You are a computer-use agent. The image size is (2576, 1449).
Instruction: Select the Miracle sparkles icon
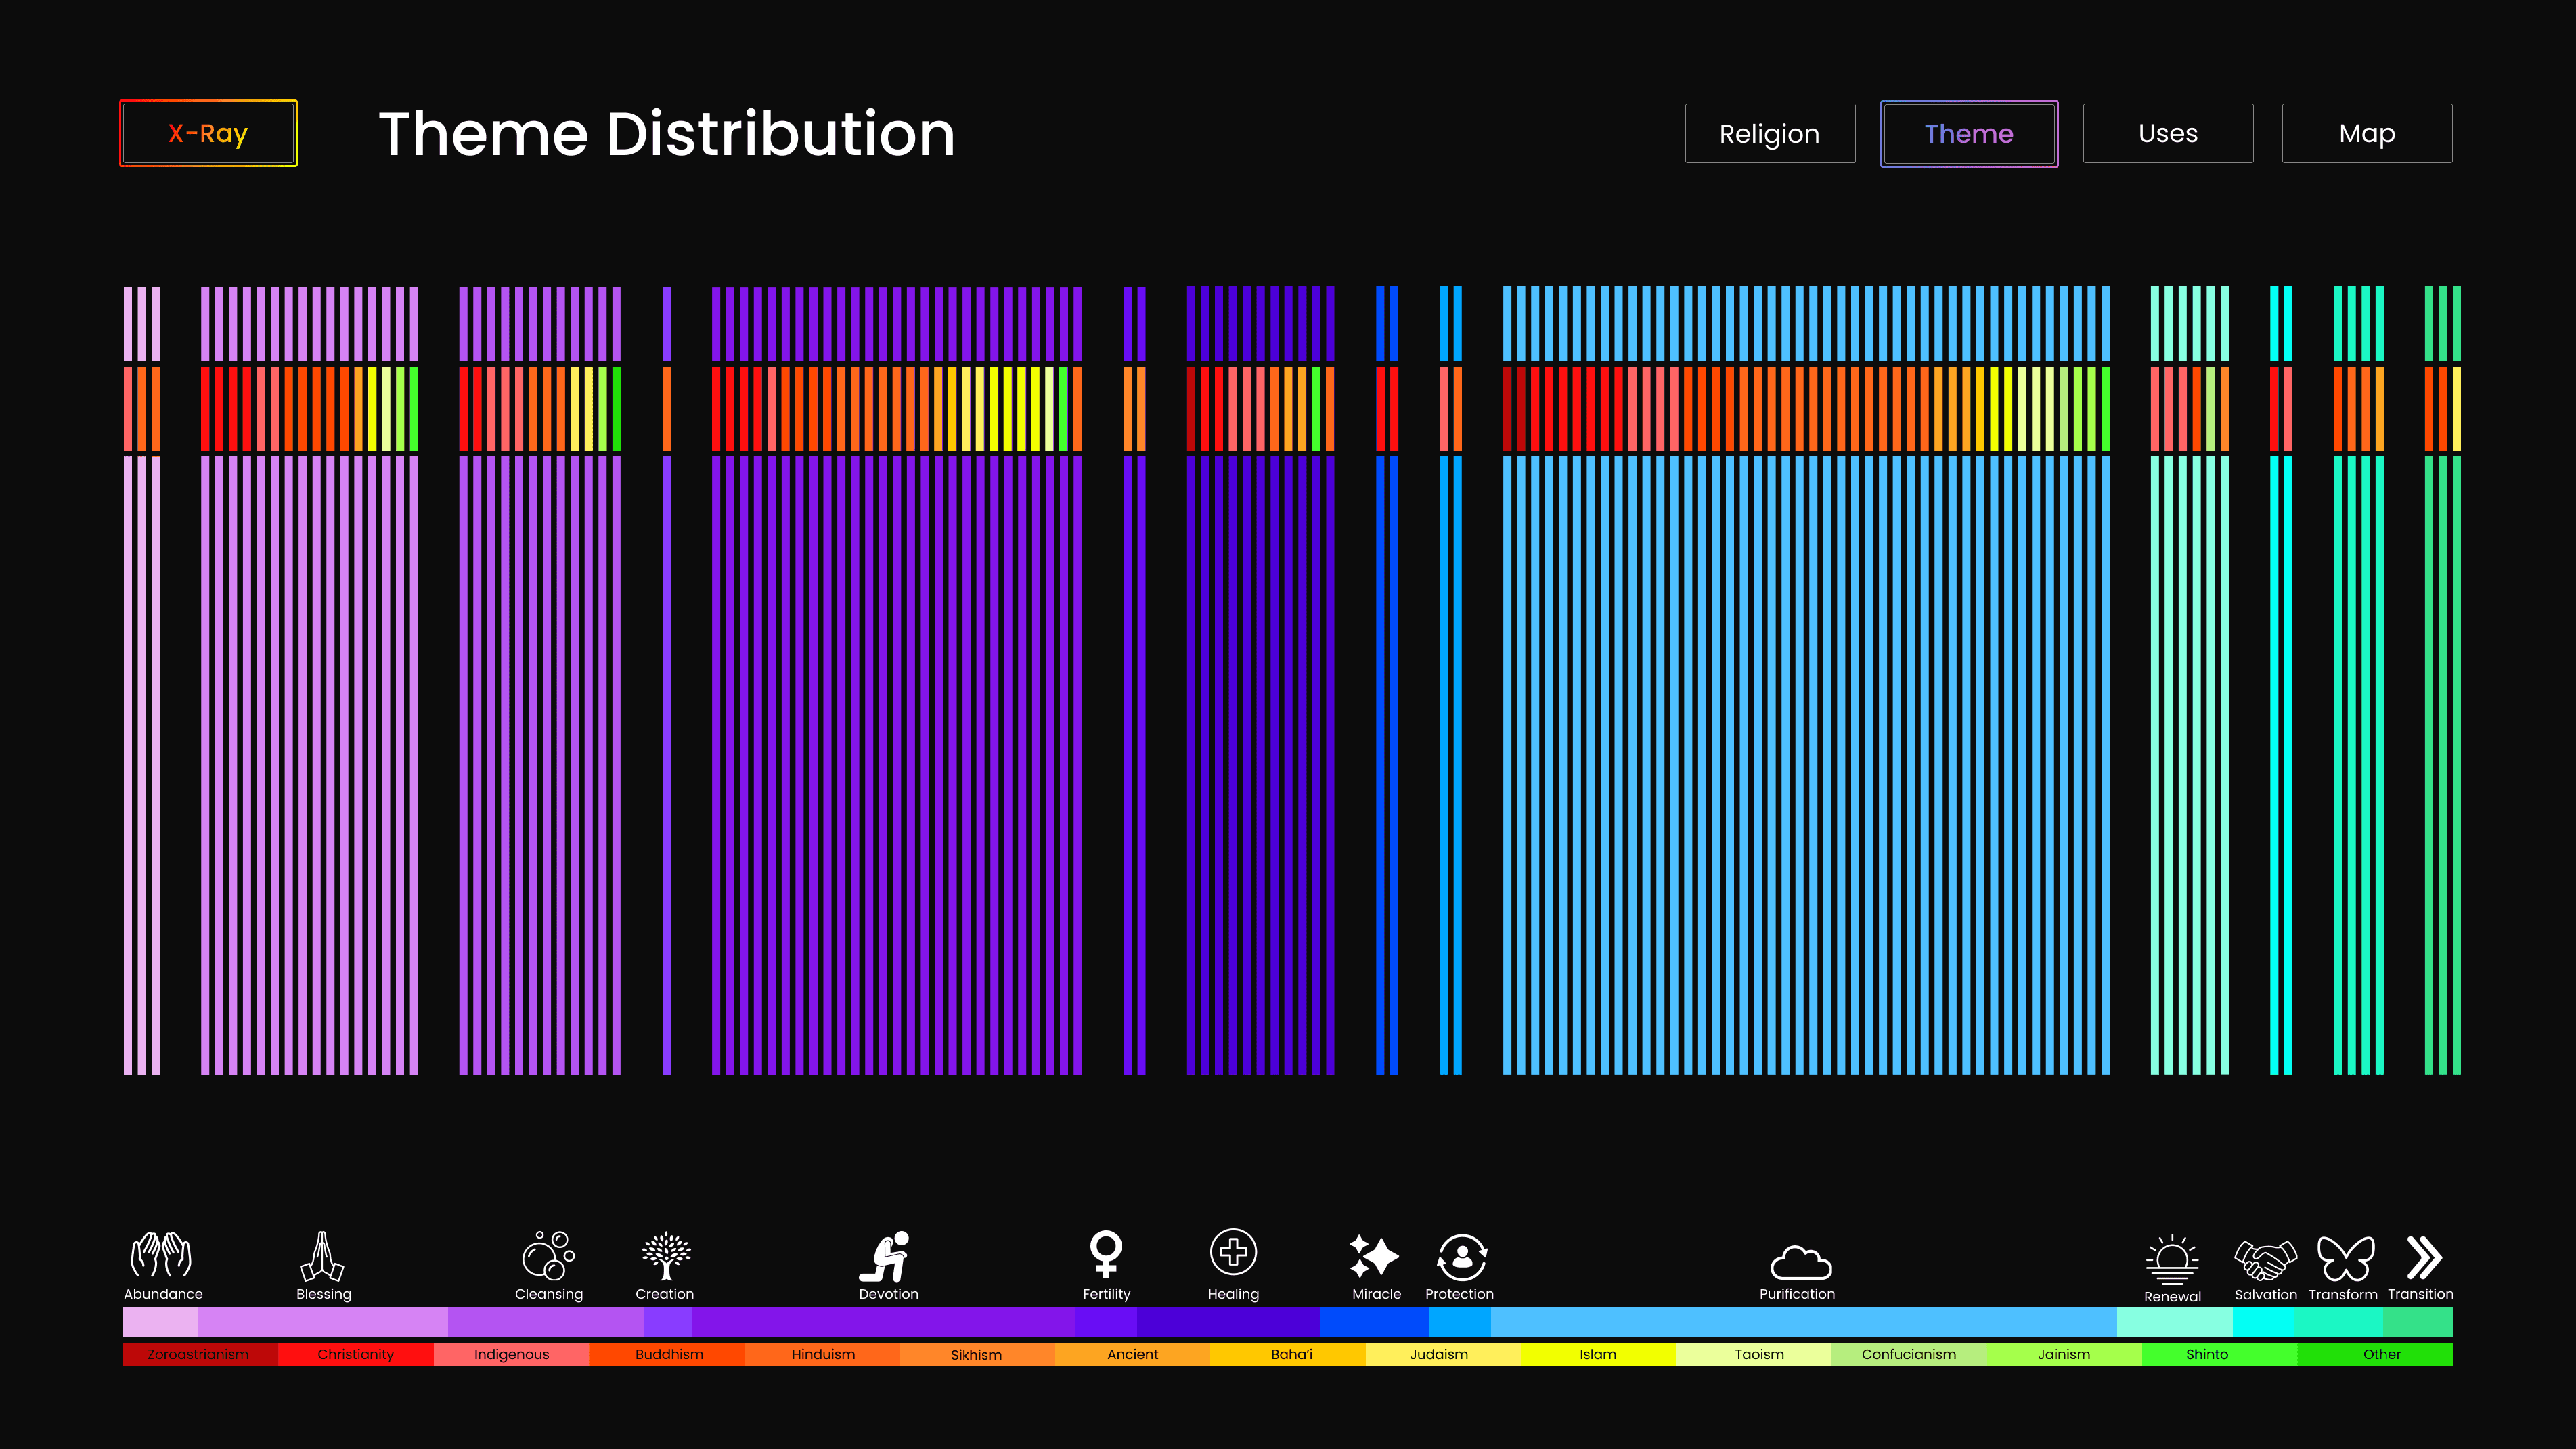pyautogui.click(x=1375, y=1256)
